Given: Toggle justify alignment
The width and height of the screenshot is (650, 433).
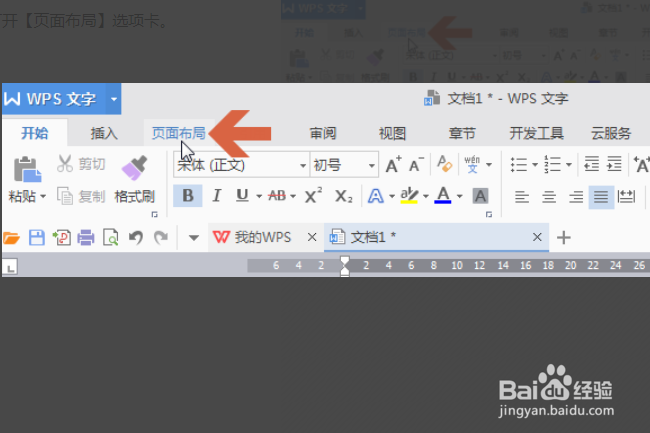Looking at the screenshot, I should [x=601, y=197].
